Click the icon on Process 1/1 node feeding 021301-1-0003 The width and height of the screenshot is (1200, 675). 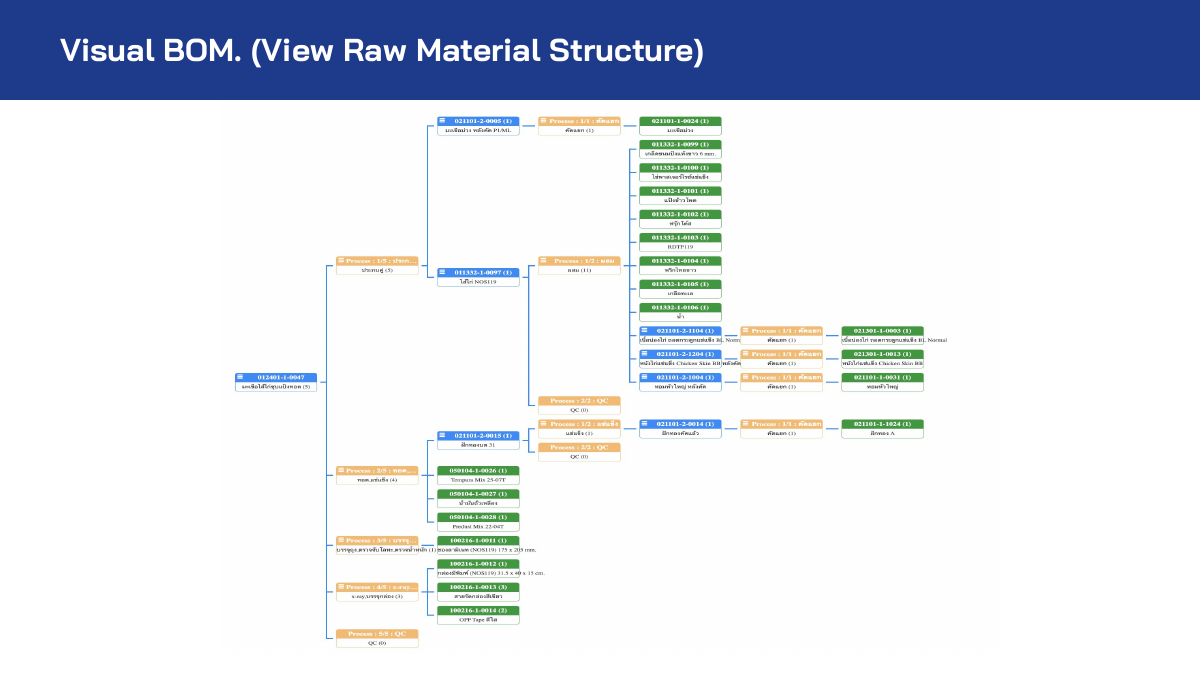tap(746, 330)
